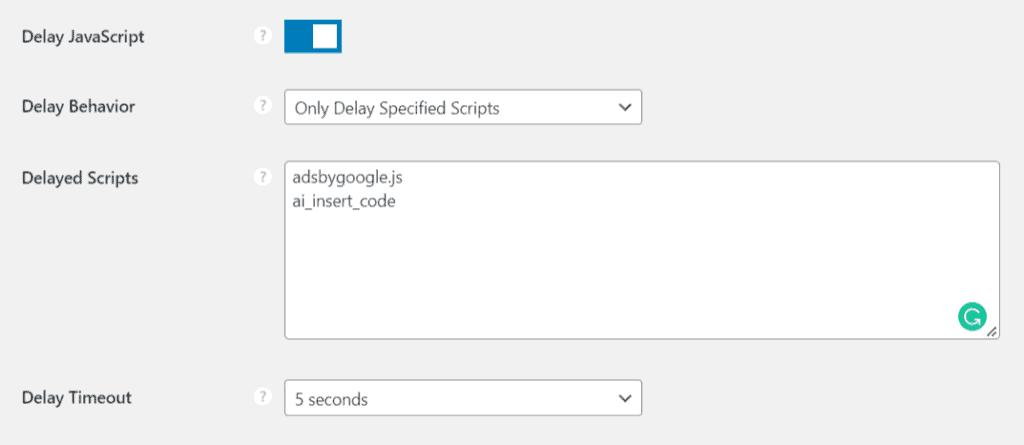This screenshot has width=1024, height=445.
Task: Open the green Grammarly icon in the textarea
Action: coord(971,317)
